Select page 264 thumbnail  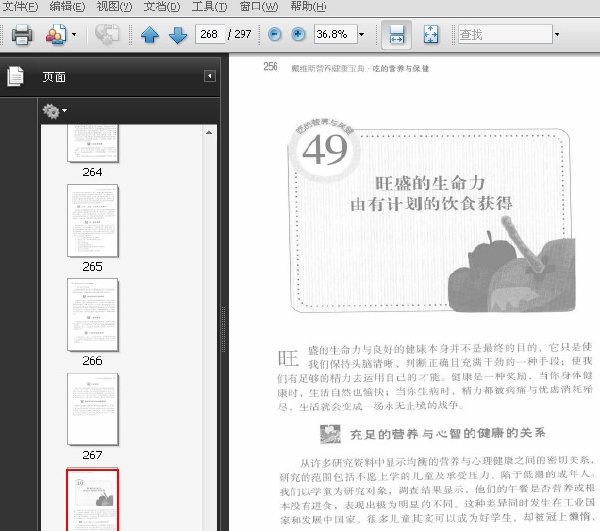coord(93,143)
